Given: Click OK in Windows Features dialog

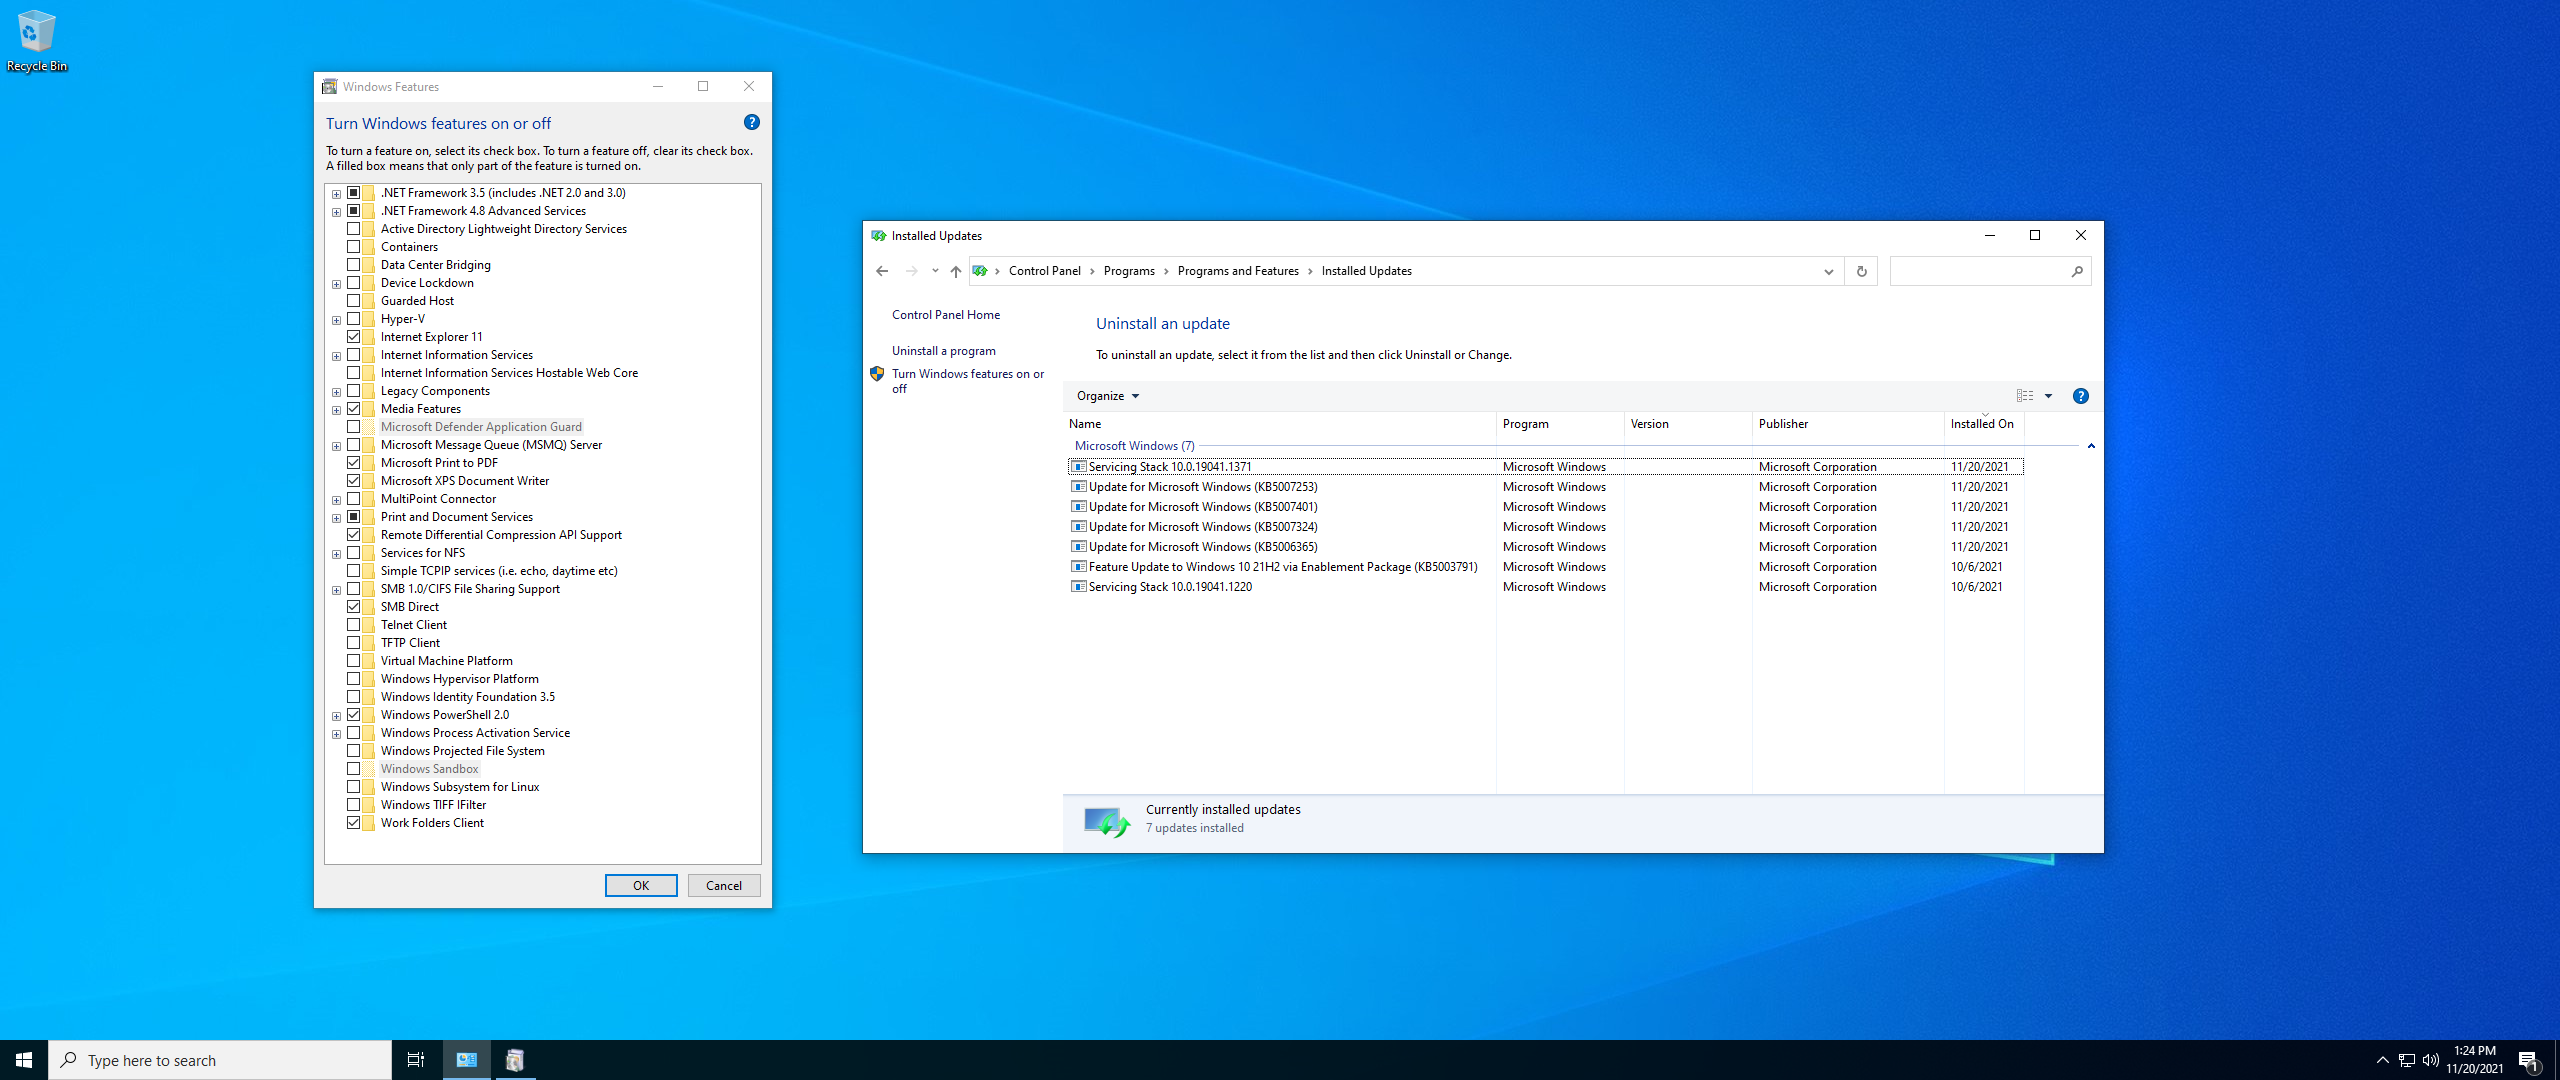Looking at the screenshot, I should (641, 886).
